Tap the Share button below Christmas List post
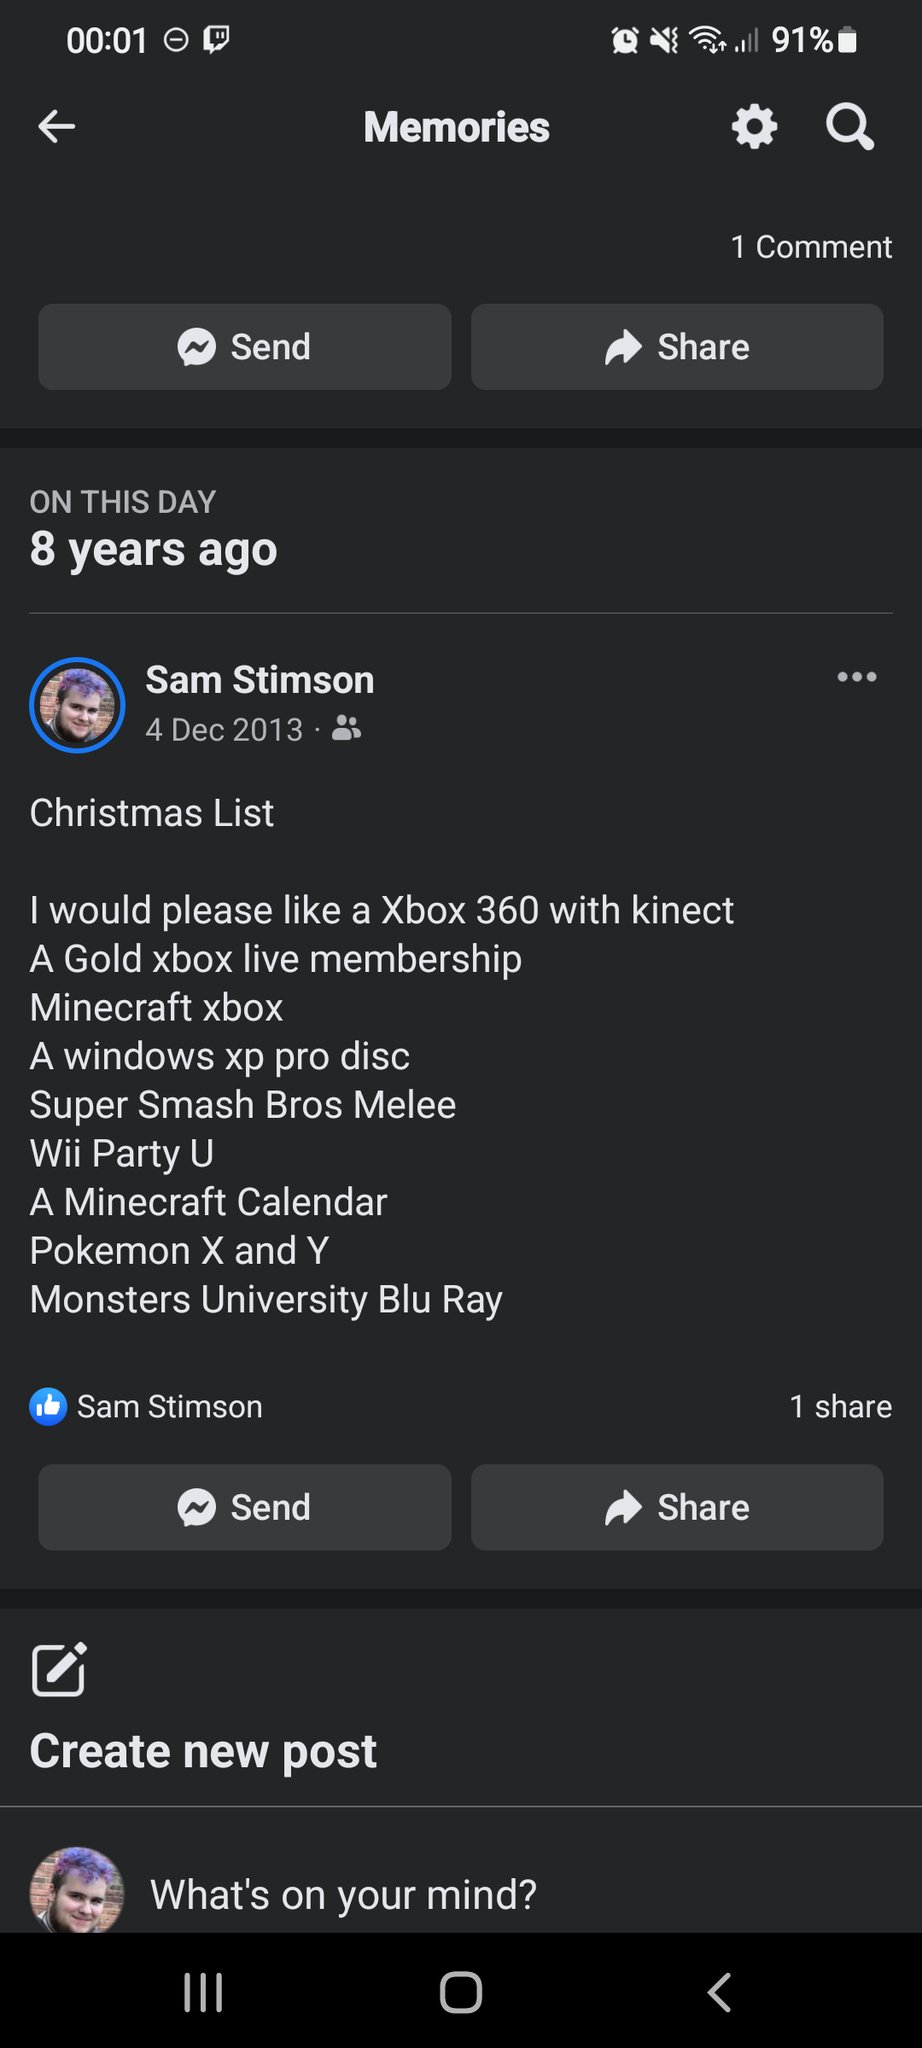 click(677, 1507)
